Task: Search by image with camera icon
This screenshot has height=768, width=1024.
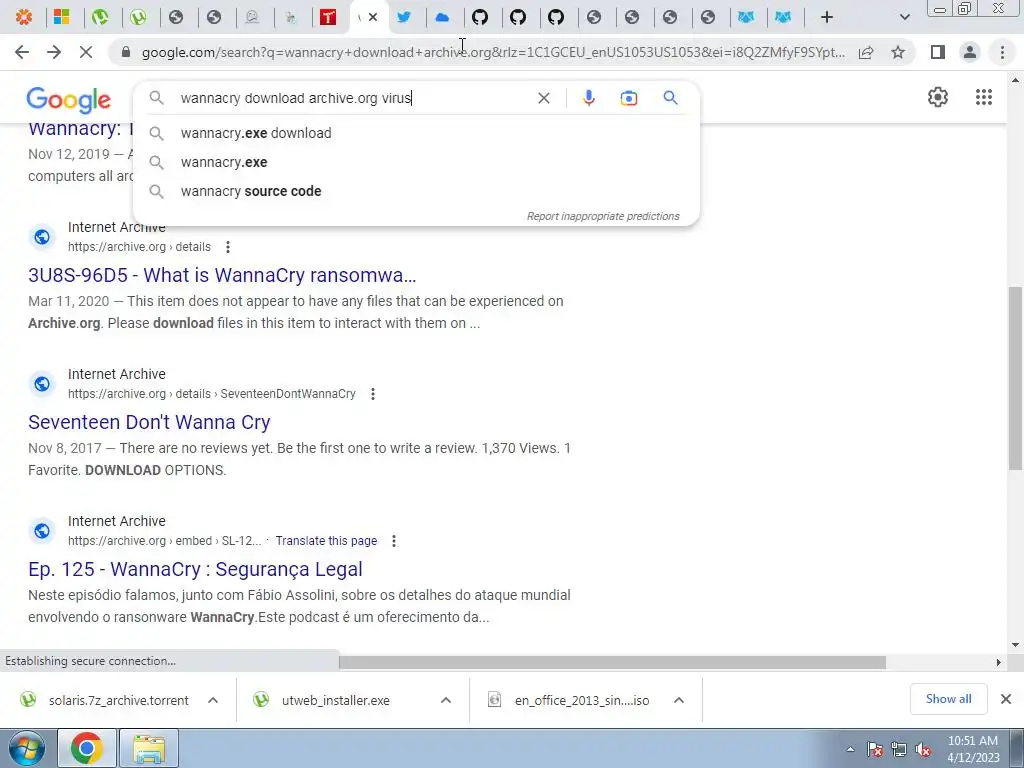Action: [x=628, y=98]
